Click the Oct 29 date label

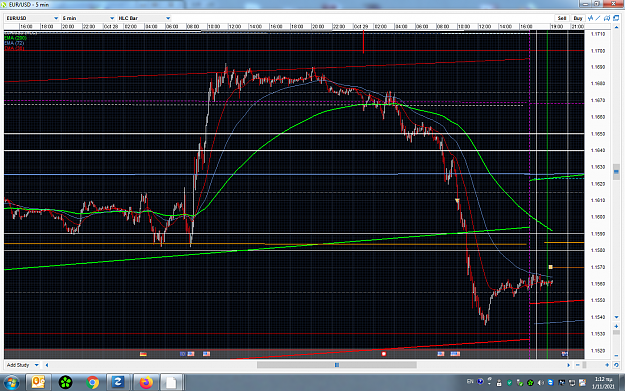tap(361, 27)
